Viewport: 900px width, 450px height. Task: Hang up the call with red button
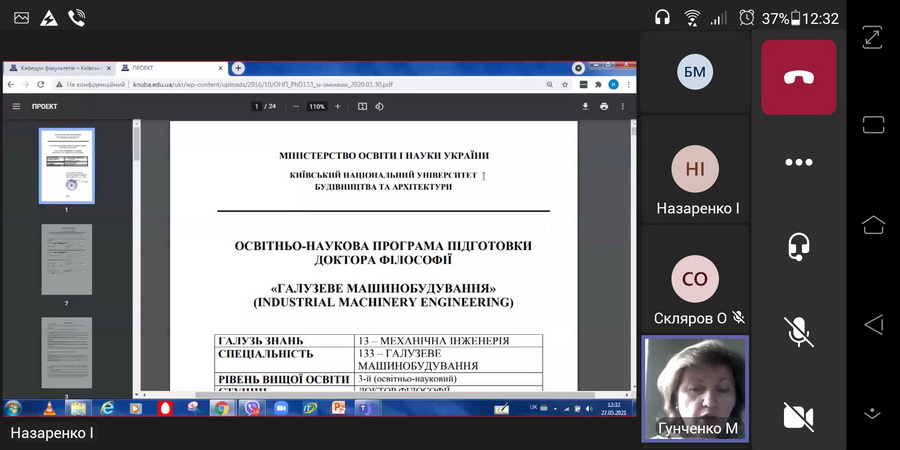click(x=798, y=78)
